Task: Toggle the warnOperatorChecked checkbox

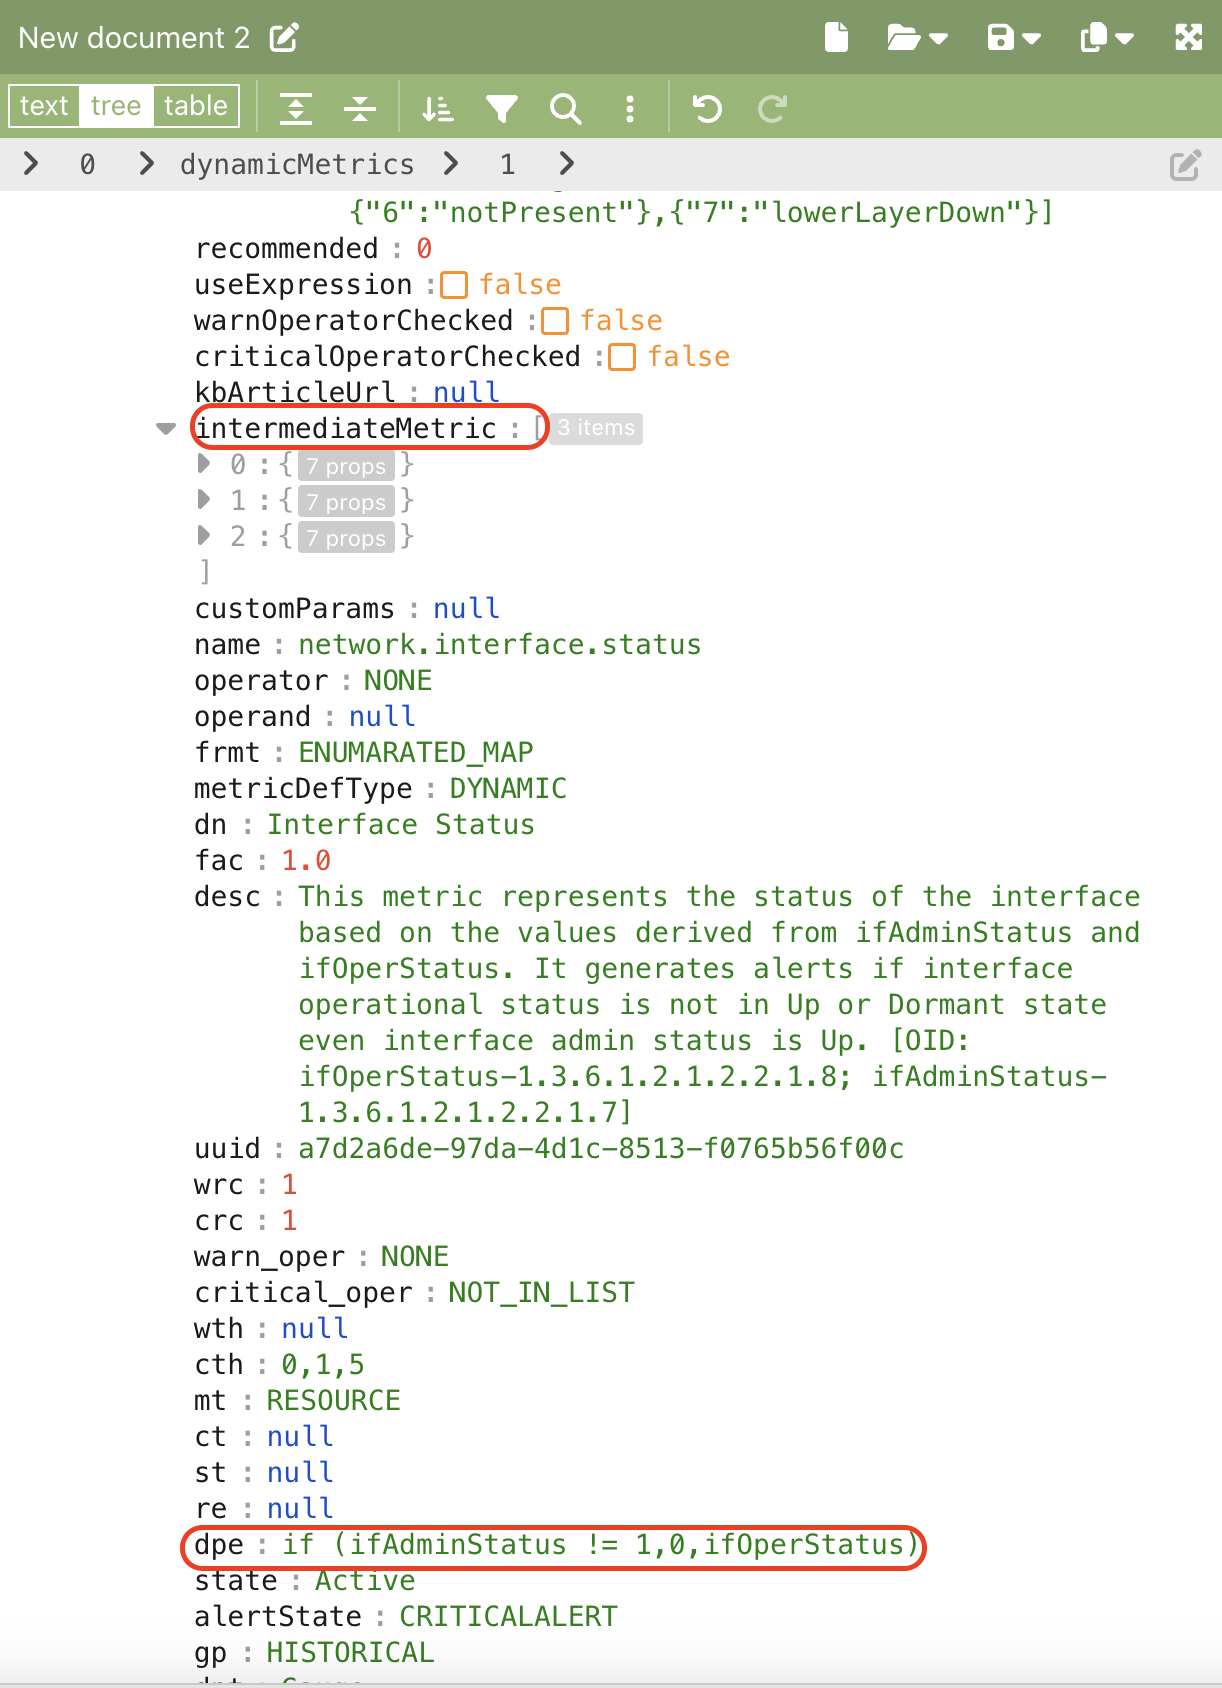Action: (x=555, y=321)
